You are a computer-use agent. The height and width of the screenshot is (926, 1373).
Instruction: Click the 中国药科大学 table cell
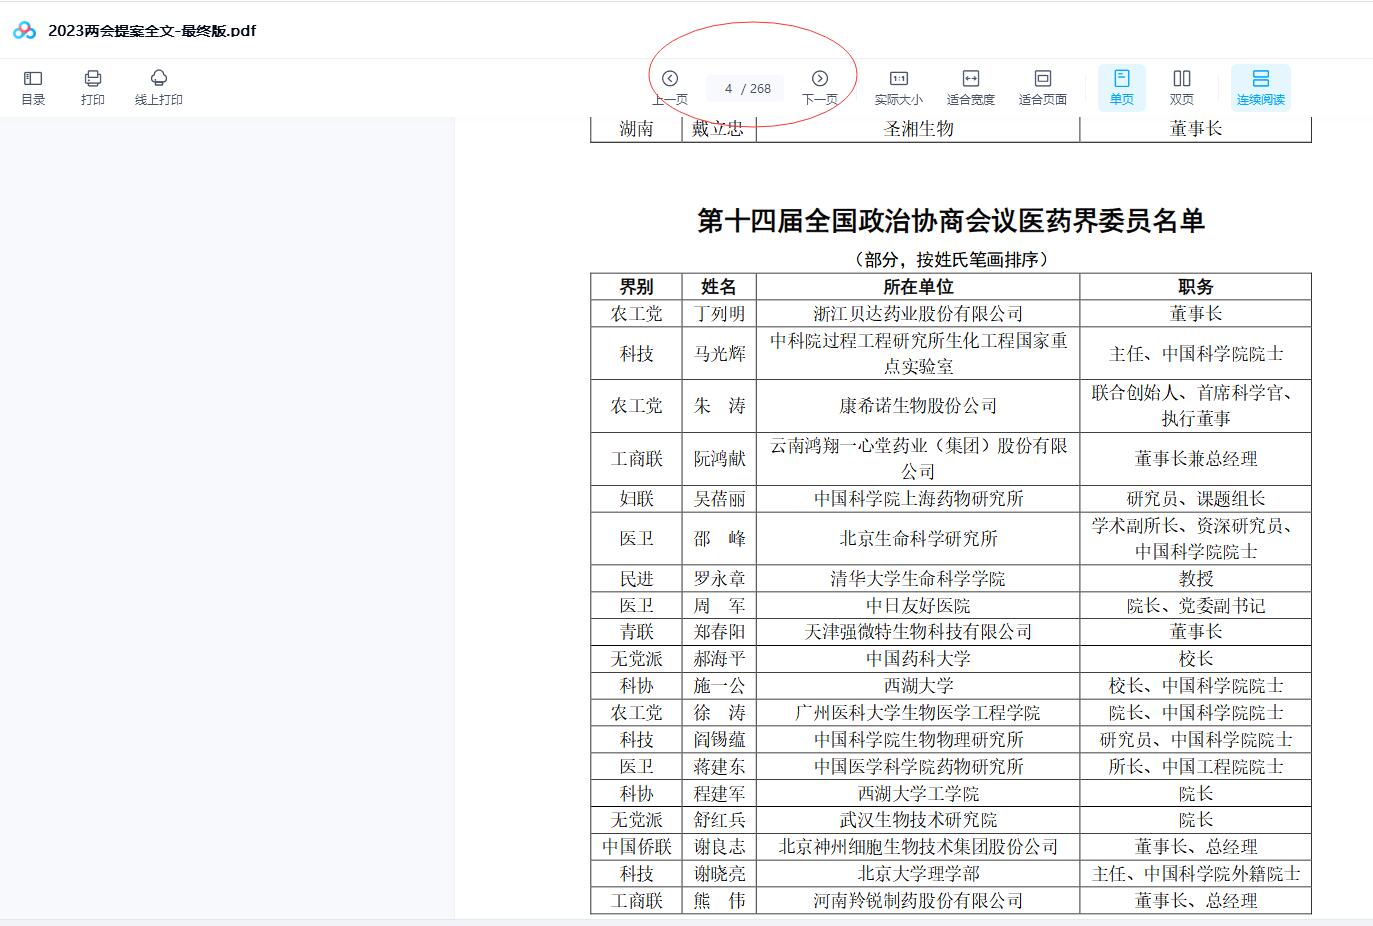point(917,659)
